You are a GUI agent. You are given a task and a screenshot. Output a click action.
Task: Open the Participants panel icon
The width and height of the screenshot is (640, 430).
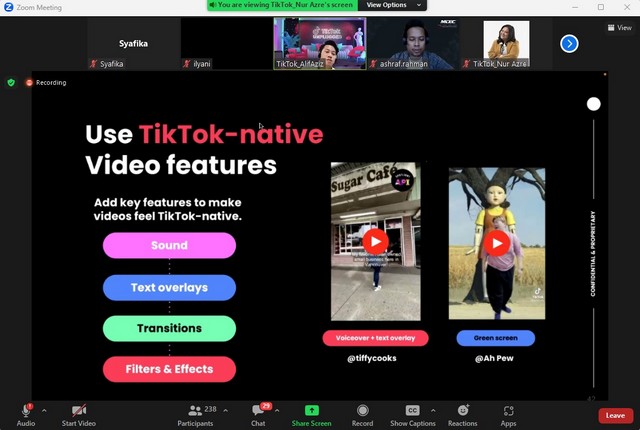[x=195, y=410]
